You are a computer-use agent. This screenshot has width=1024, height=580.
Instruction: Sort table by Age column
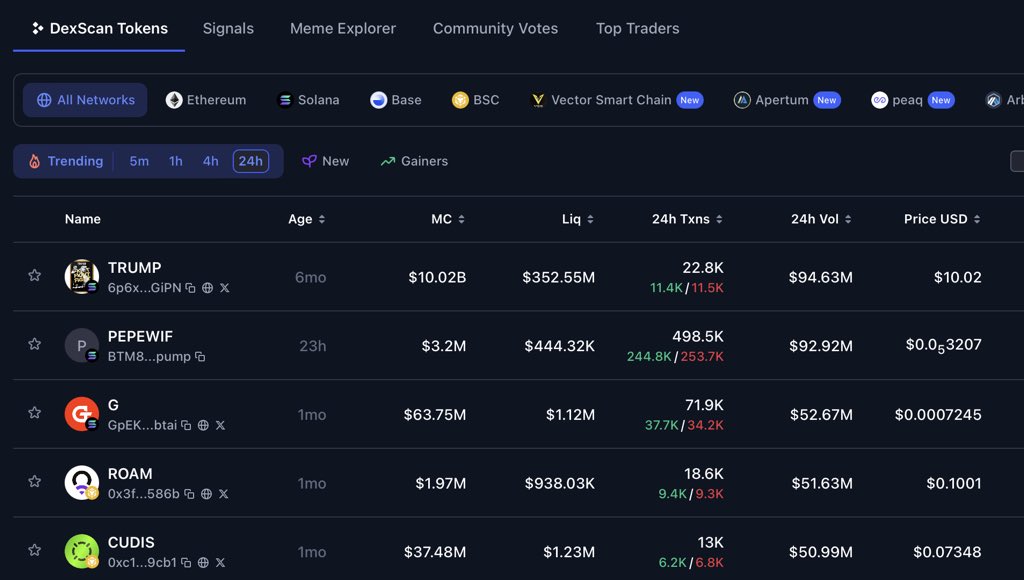point(306,219)
